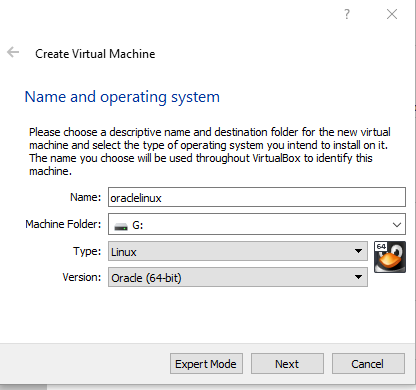
Task: Open the Type dropdown showing Linux
Action: [x=238, y=251]
